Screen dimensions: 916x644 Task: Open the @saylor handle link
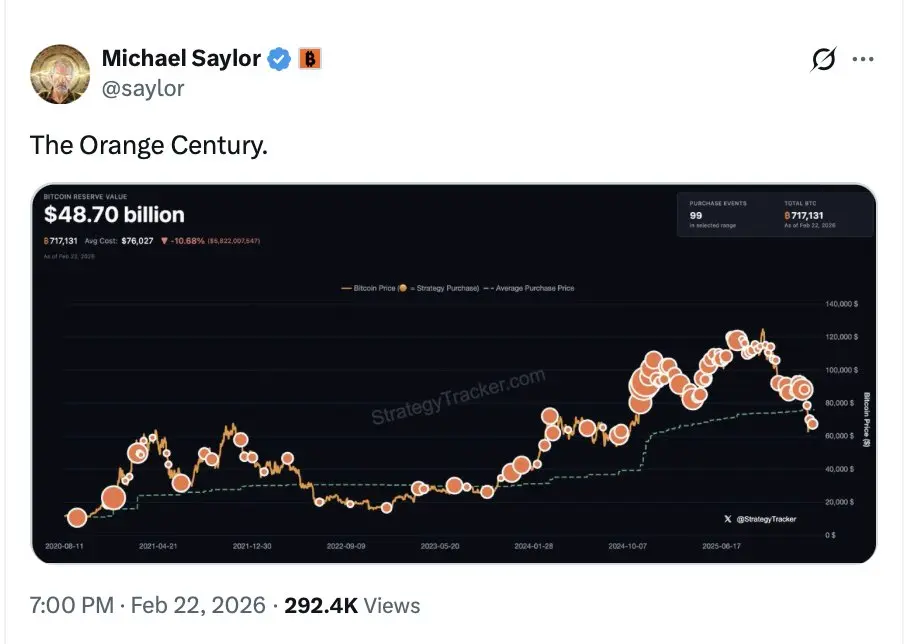[x=143, y=88]
